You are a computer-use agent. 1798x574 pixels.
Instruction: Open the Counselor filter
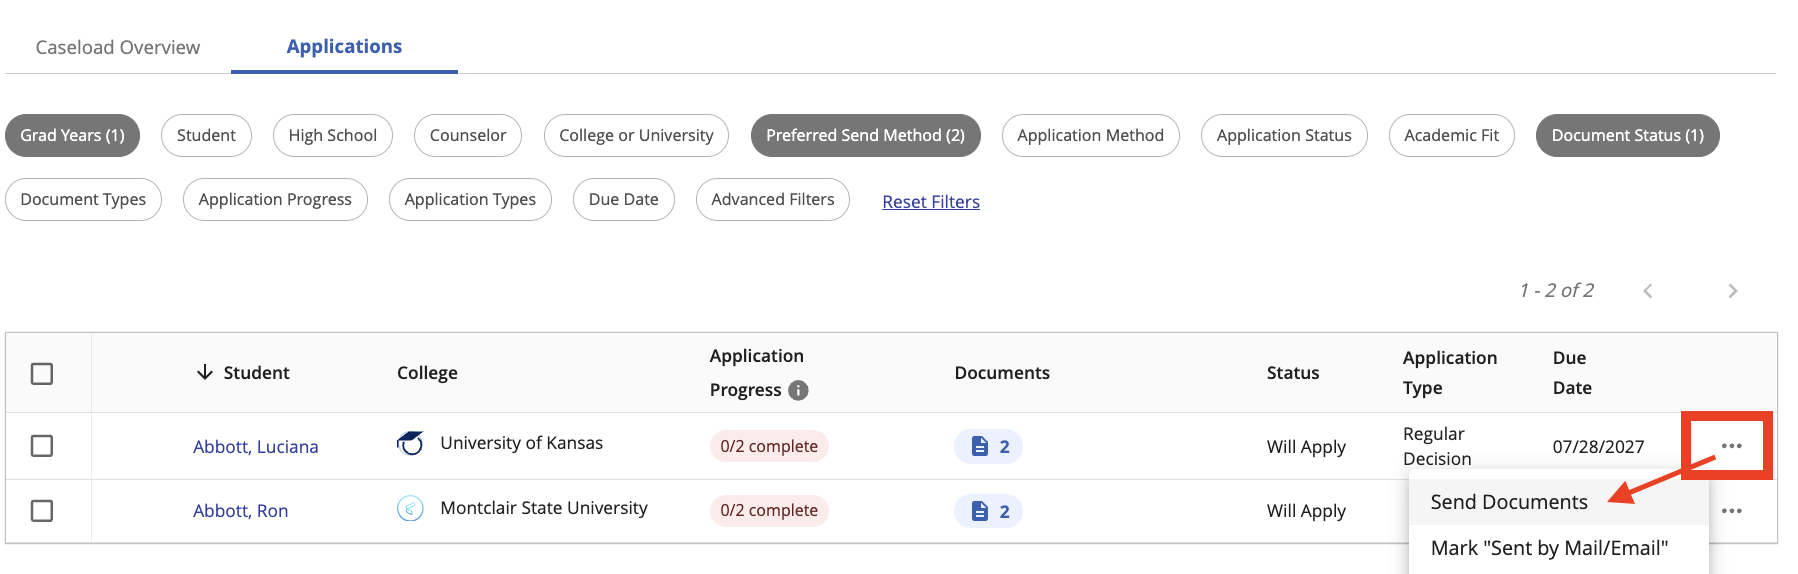468,135
